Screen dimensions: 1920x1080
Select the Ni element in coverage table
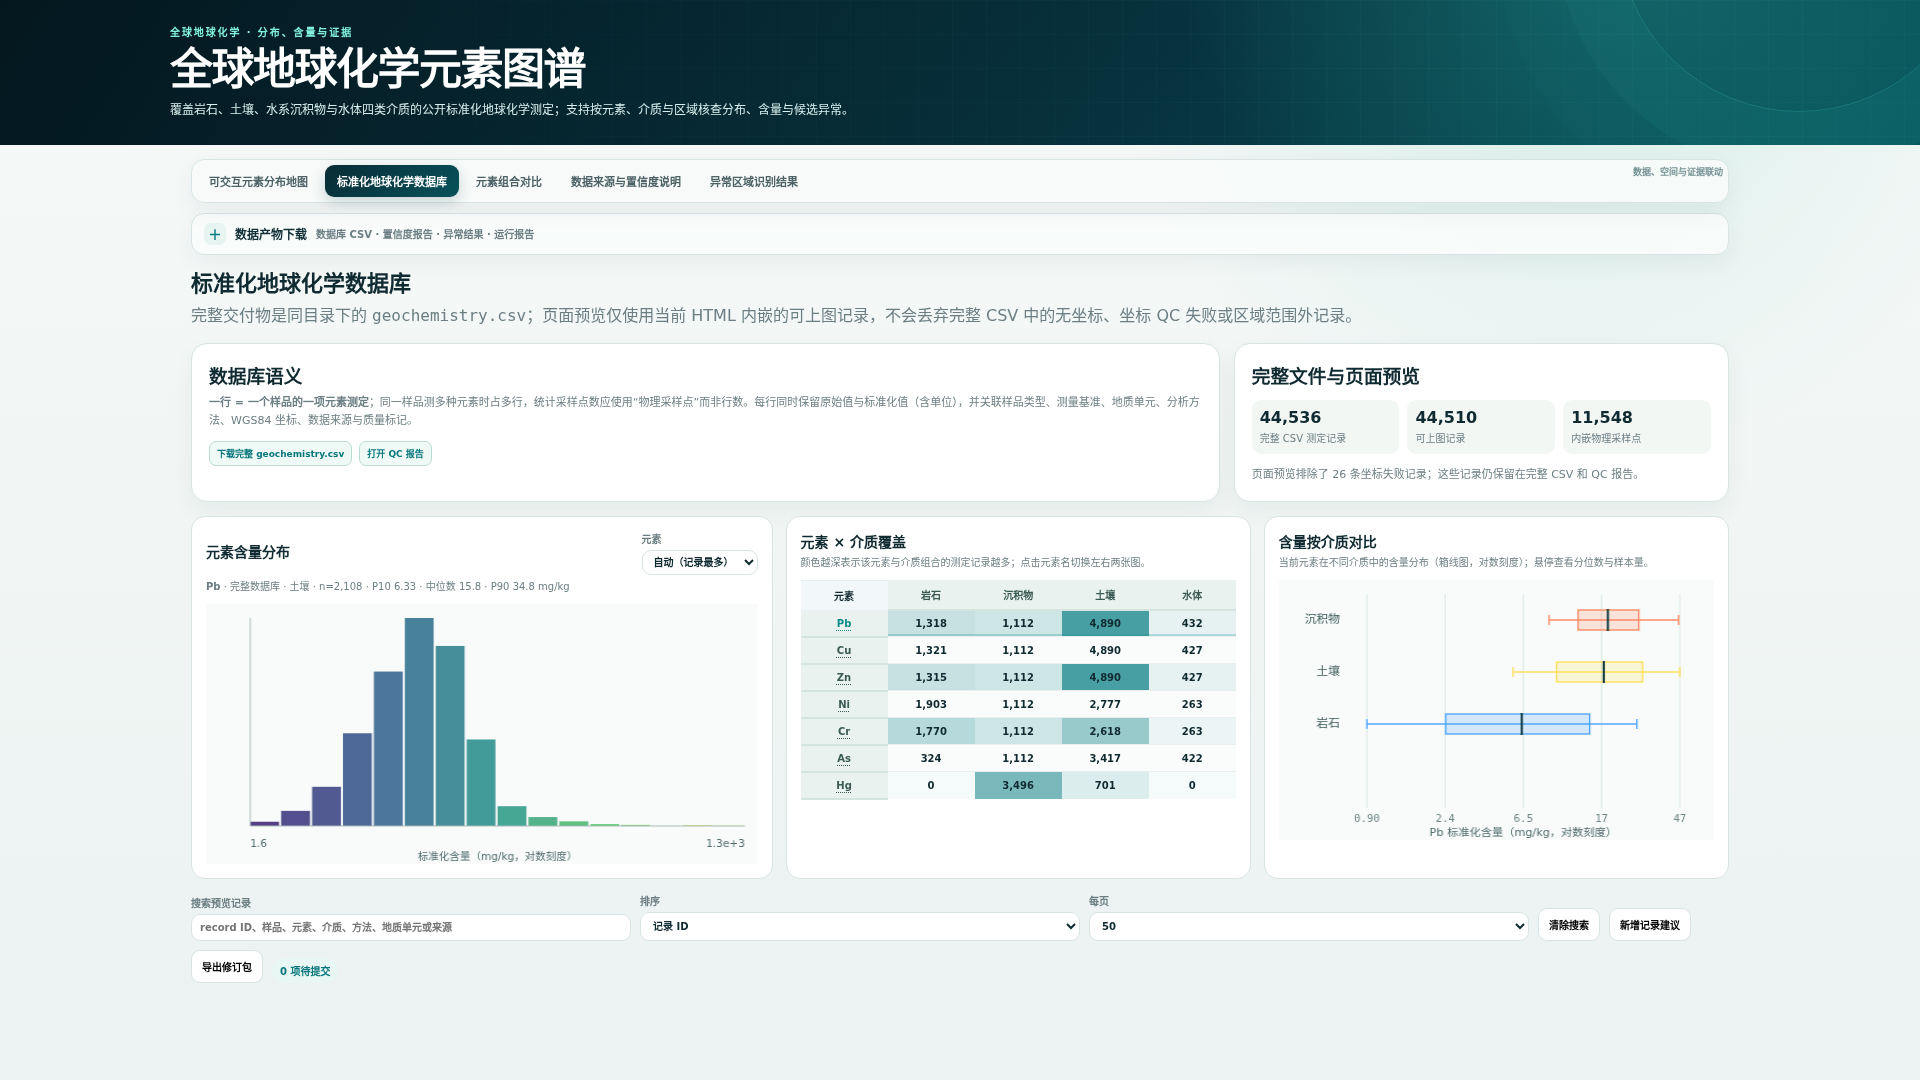[844, 704]
